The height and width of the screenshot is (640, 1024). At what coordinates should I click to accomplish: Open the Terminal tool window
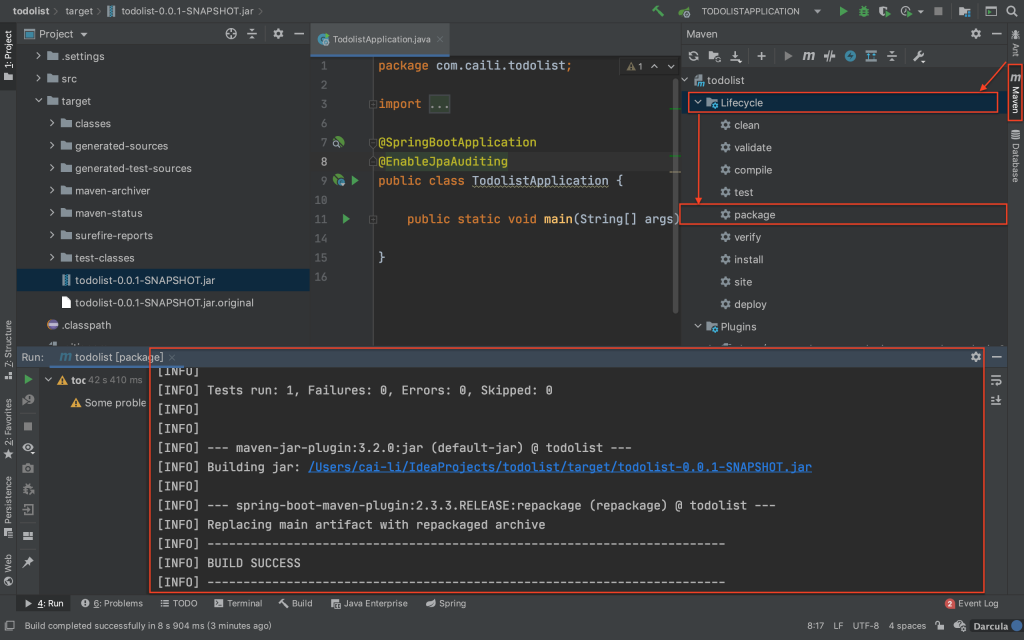(238, 603)
